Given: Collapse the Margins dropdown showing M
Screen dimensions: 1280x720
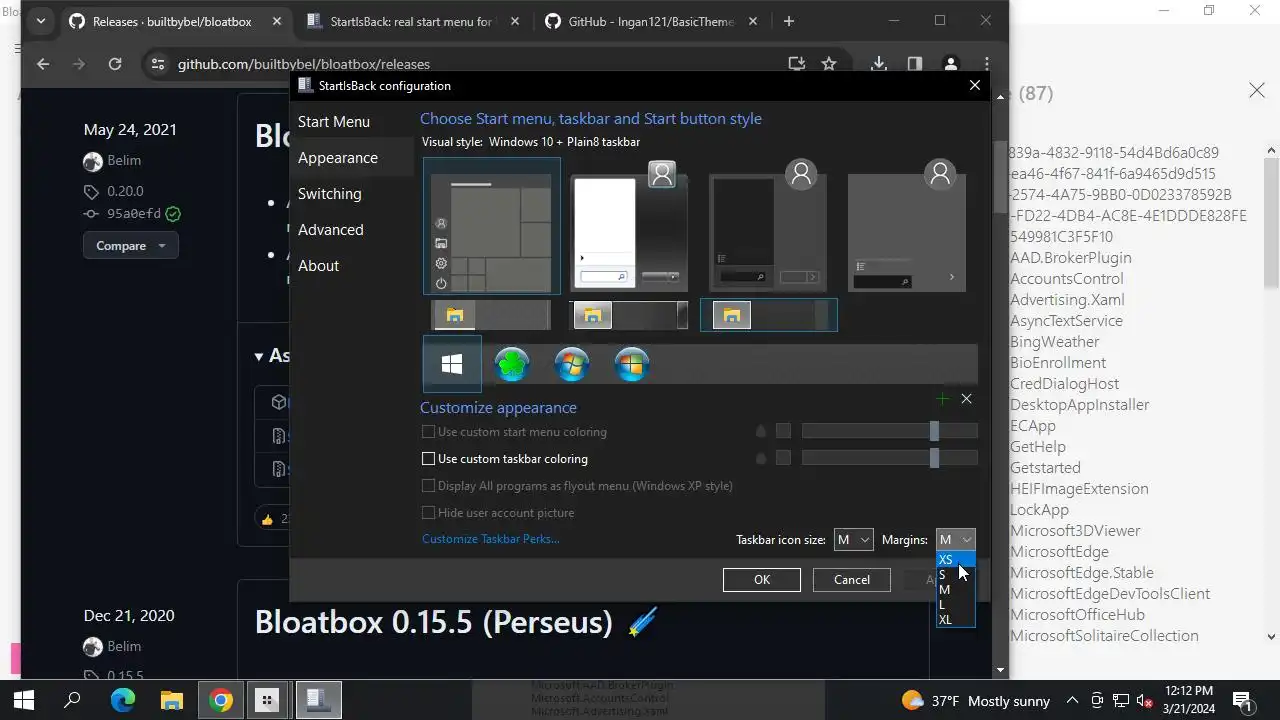Looking at the screenshot, I should [955, 539].
